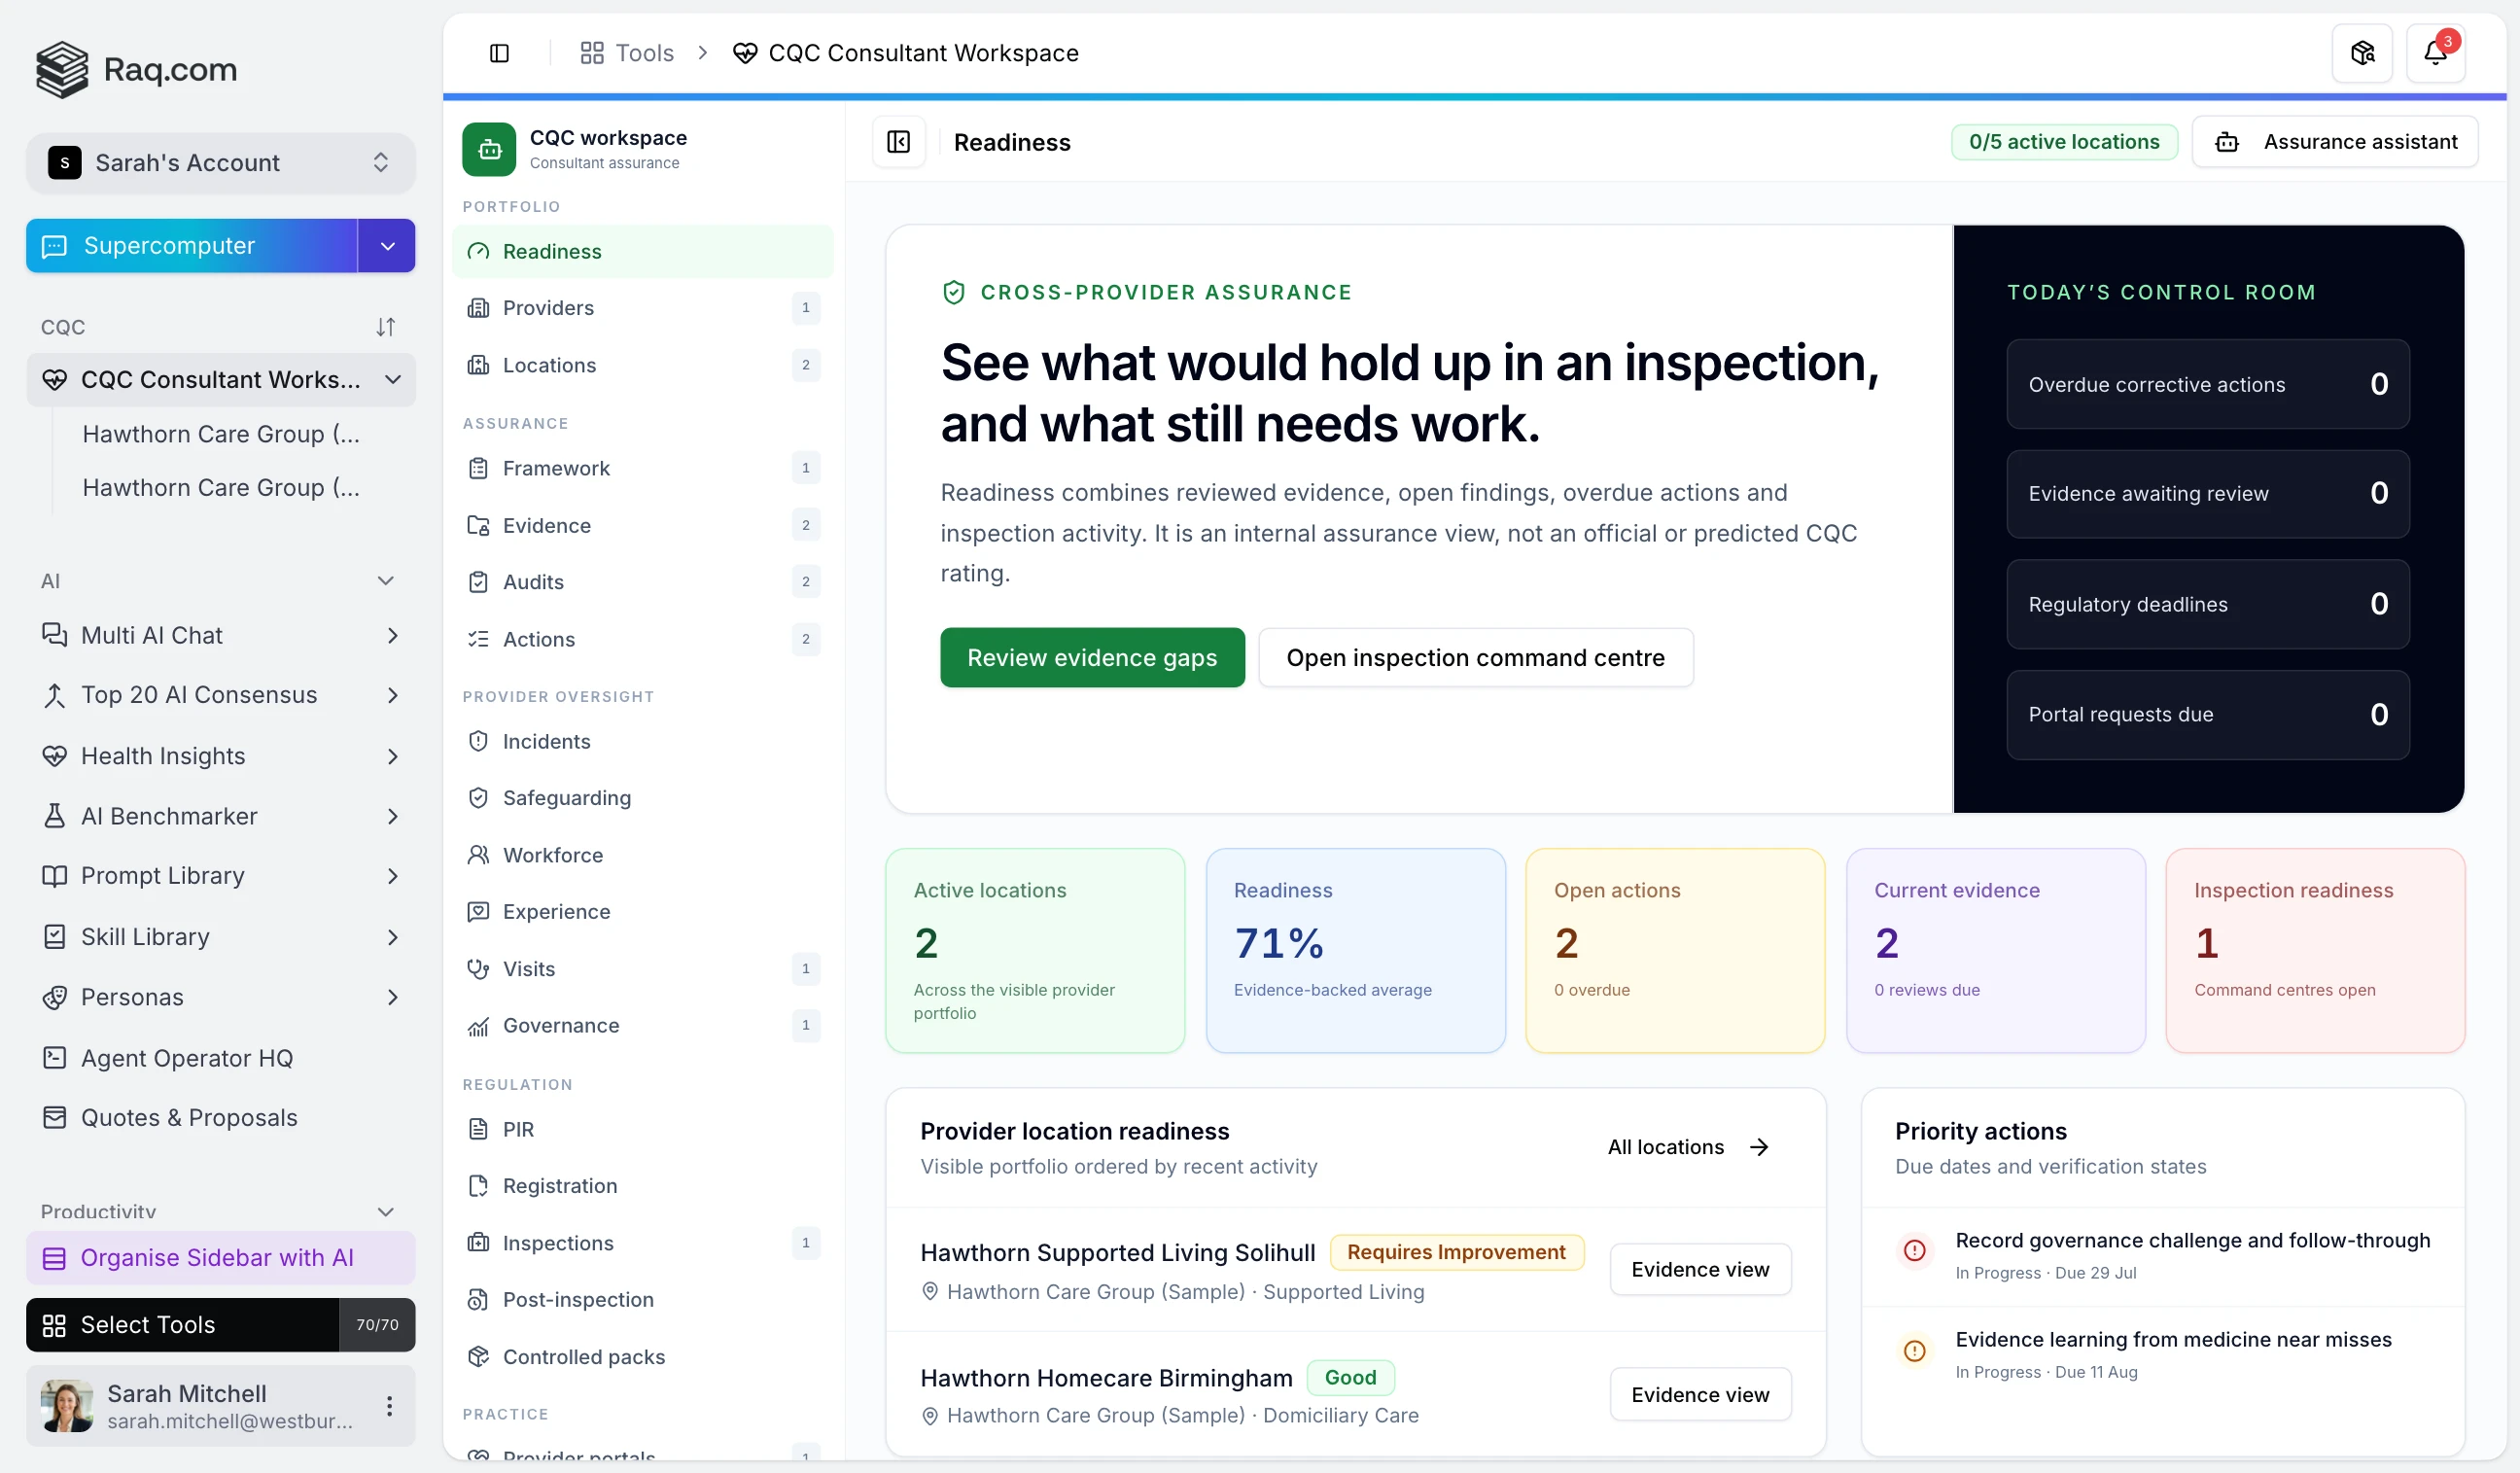The width and height of the screenshot is (2520, 1473).
Task: Click the green CQC workspace logo
Action: pyautogui.click(x=489, y=149)
